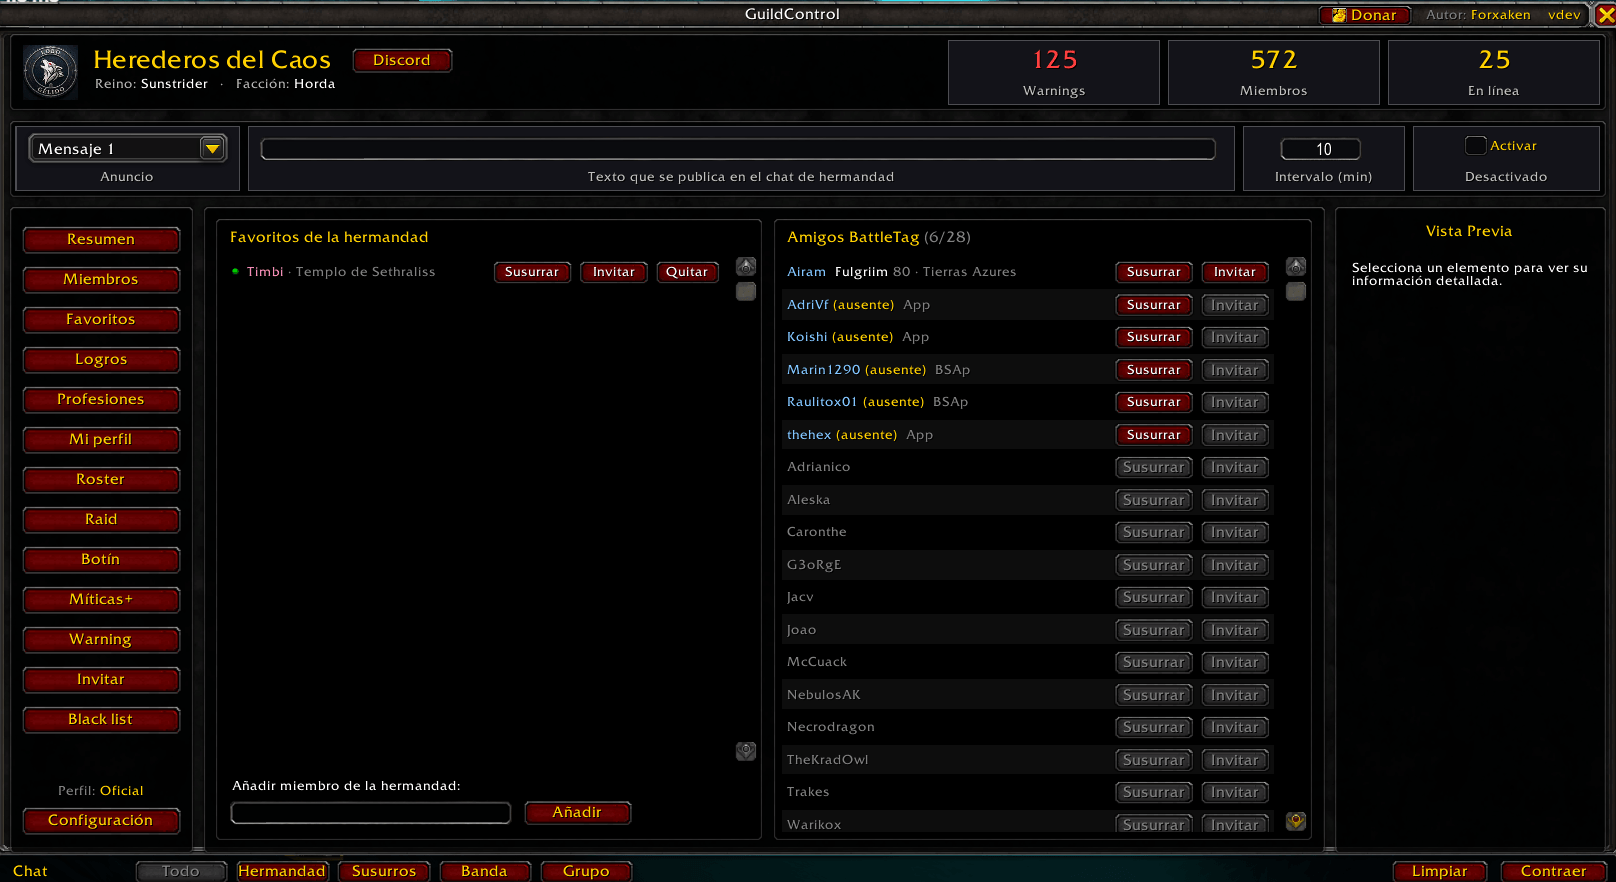The width and height of the screenshot is (1616, 882).
Task: Click the scroll-down arrow of the Favoritos list
Action: tap(746, 751)
